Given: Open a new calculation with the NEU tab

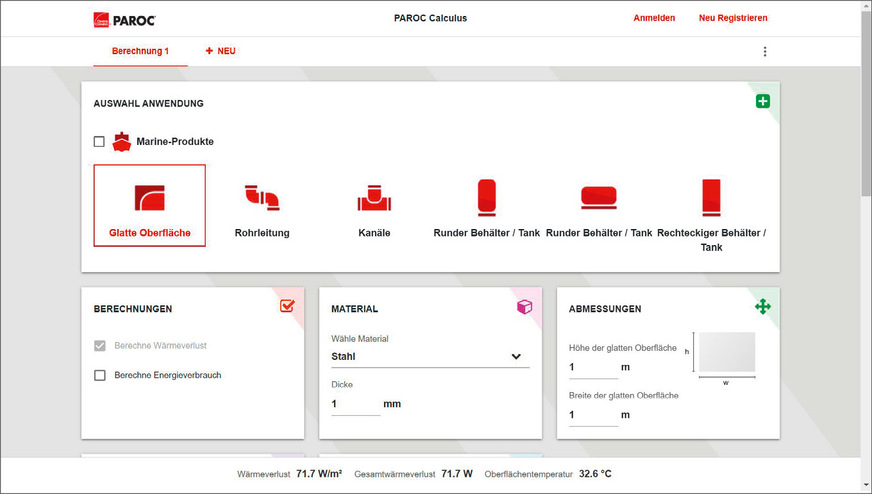Looking at the screenshot, I should coord(221,51).
